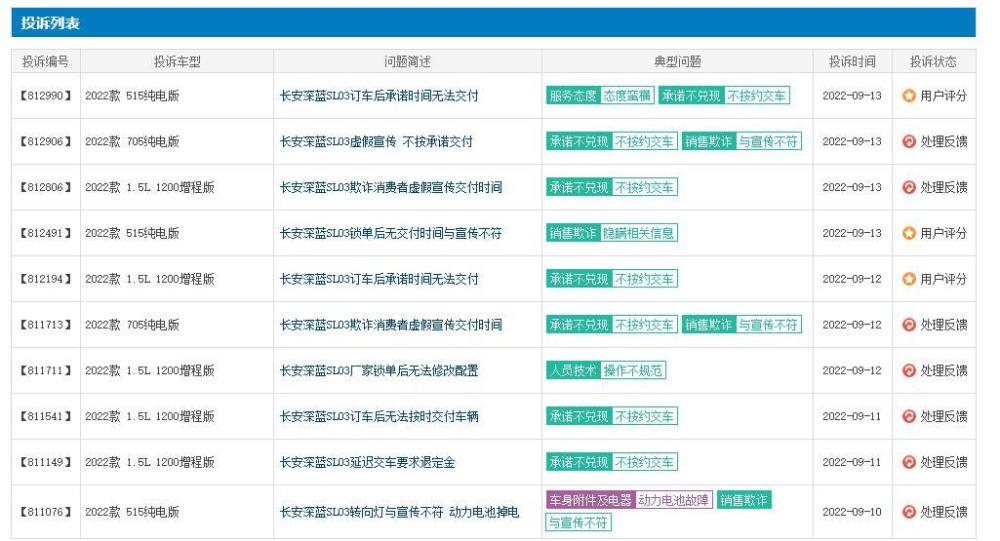Viewport: 1000px width, 541px height.
Task: Click the 销售欺诈 tag in row 811076
Action: [x=744, y=500]
